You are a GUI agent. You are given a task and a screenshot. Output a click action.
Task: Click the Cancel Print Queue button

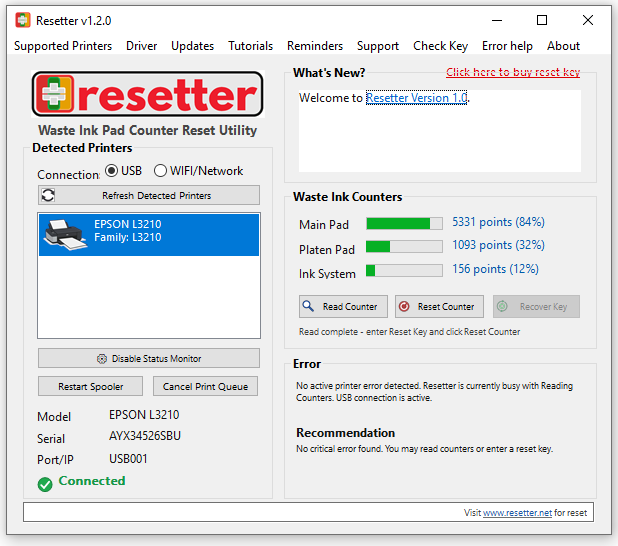pyautogui.click(x=205, y=386)
